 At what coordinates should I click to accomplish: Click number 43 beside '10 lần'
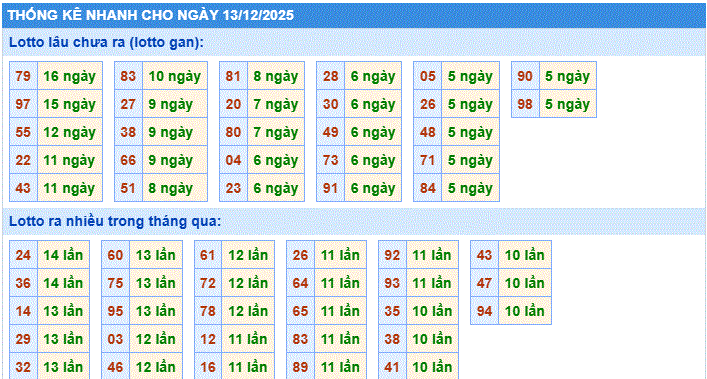[x=484, y=255]
